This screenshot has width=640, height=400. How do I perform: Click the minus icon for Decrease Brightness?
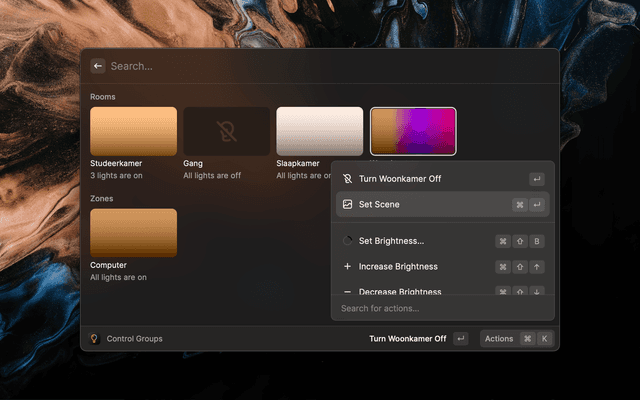coord(347,291)
